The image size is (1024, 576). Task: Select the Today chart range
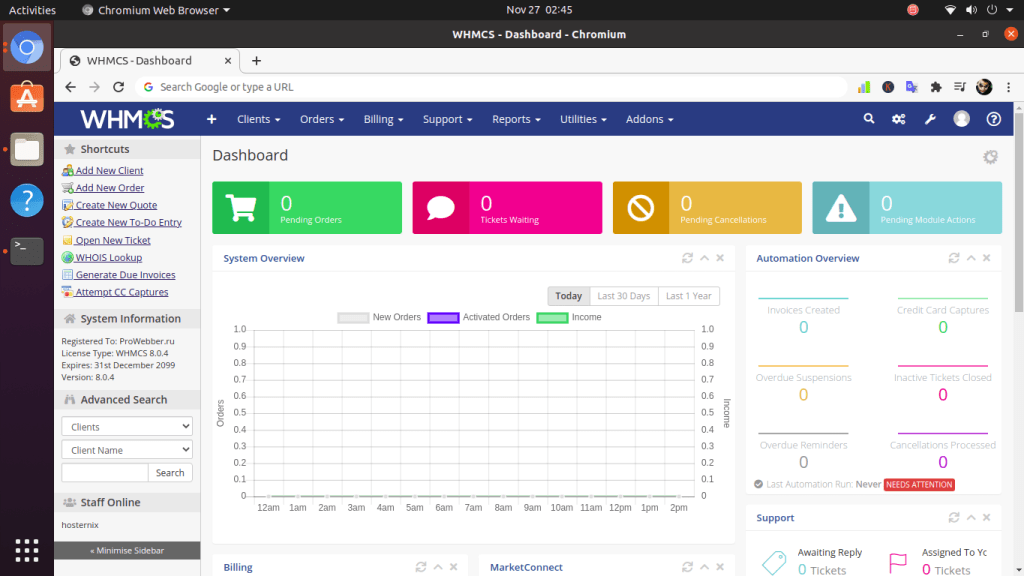[568, 296]
